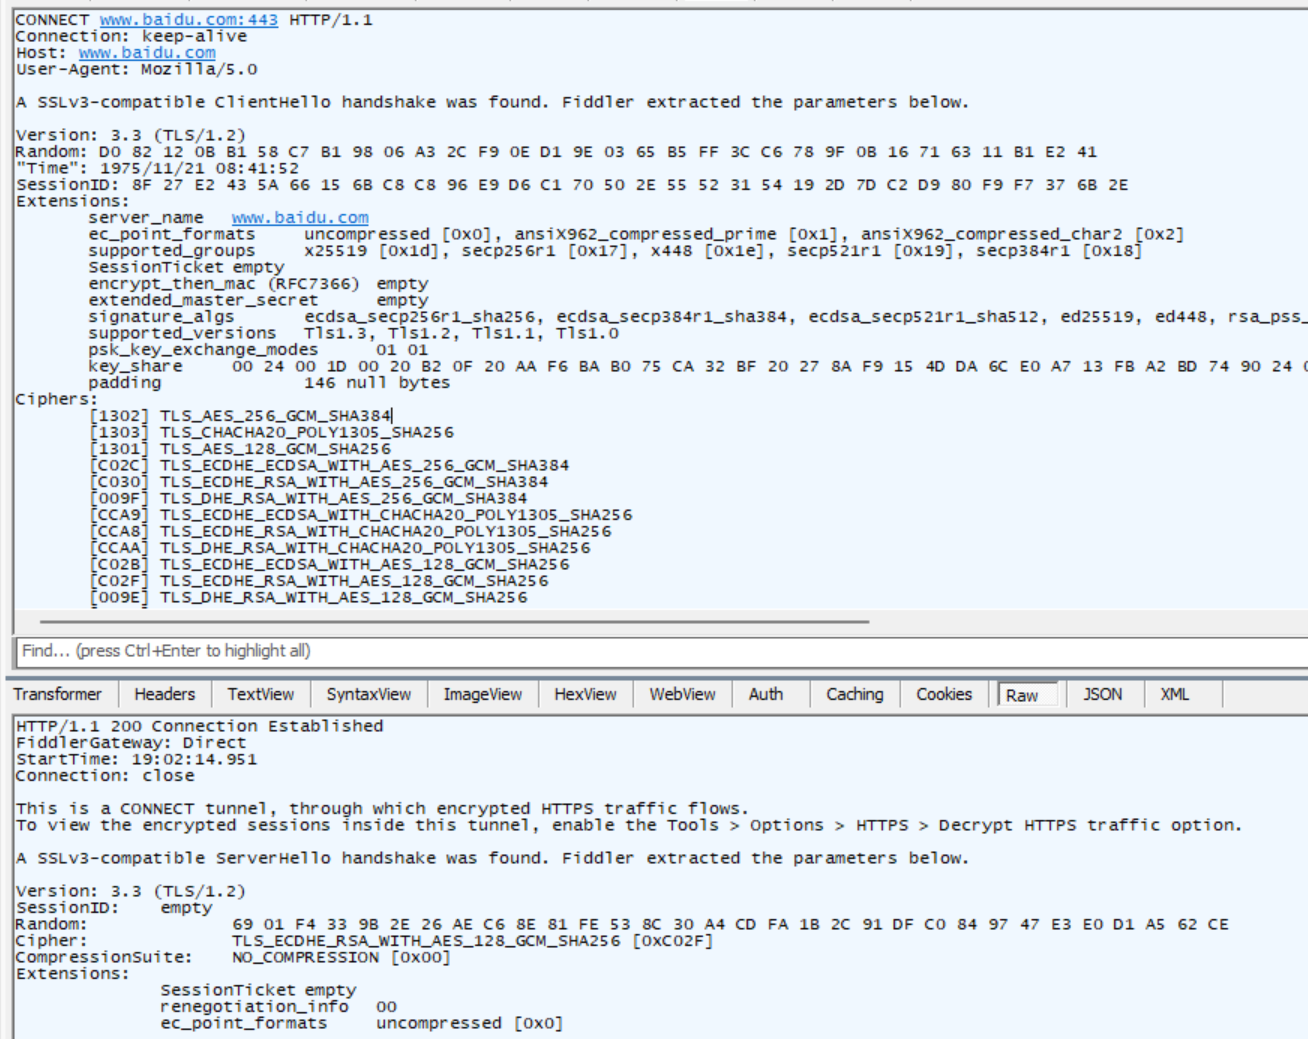The height and width of the screenshot is (1039, 1308).
Task: Click the TLS_AES_256_GCM_SHA384 cipher line
Action: (240, 416)
